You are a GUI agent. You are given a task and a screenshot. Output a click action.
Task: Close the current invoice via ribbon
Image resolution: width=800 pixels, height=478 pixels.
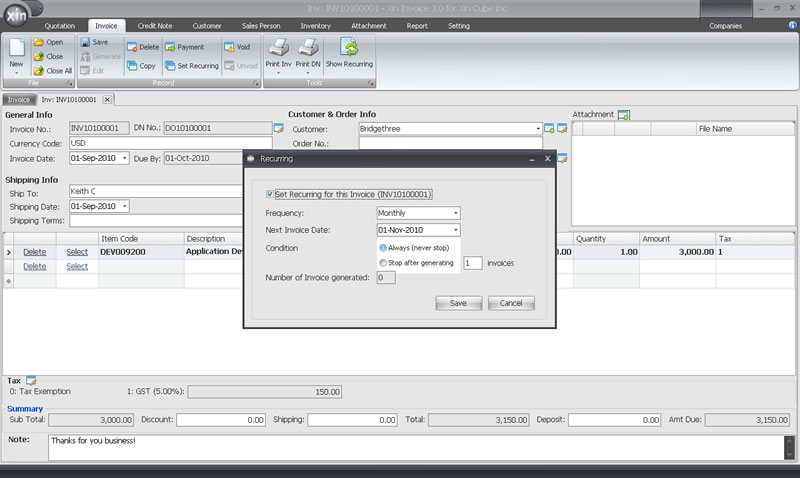coord(48,57)
